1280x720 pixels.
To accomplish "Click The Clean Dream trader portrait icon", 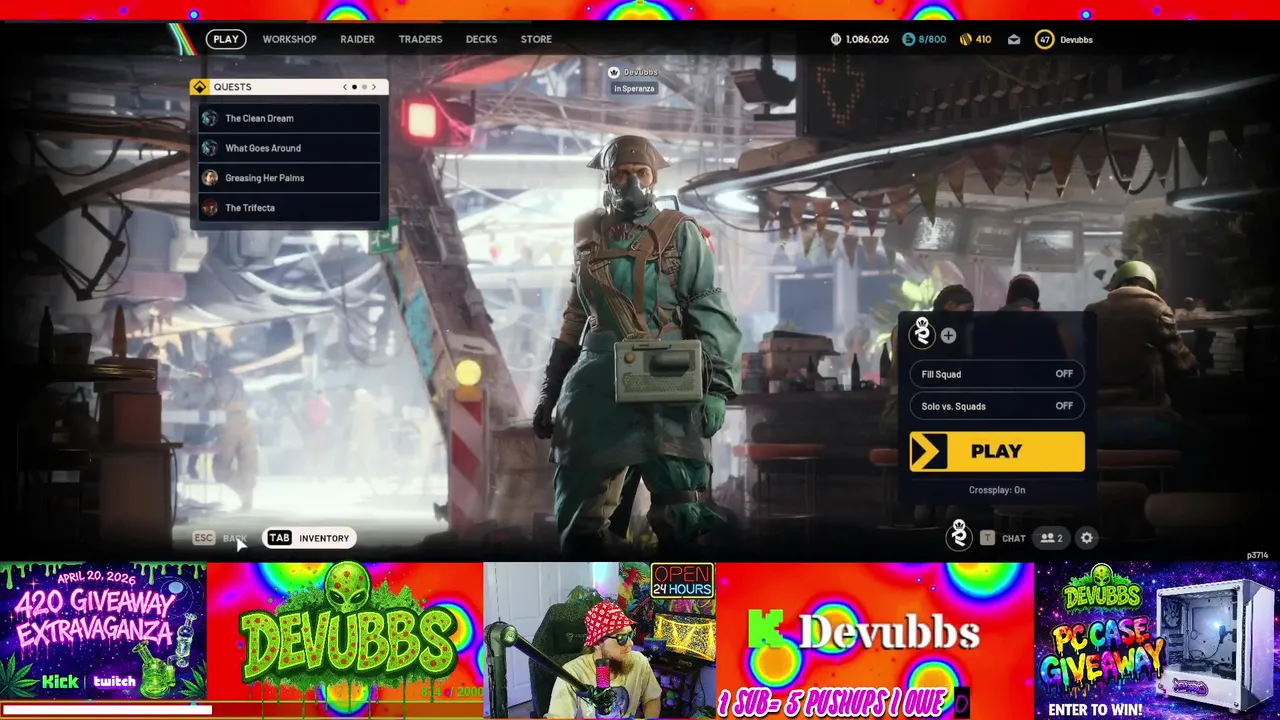I will tap(209, 118).
